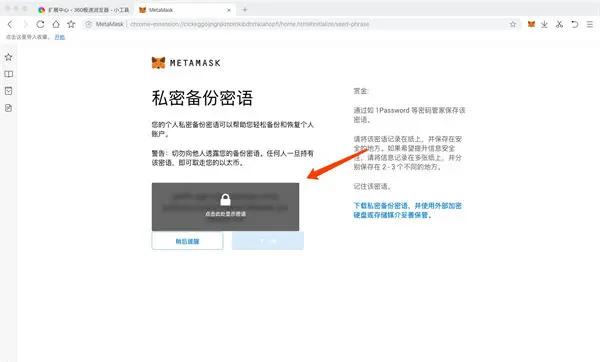The image size is (600, 362).
Task: Bookmark page with address bar star
Action: point(513,24)
